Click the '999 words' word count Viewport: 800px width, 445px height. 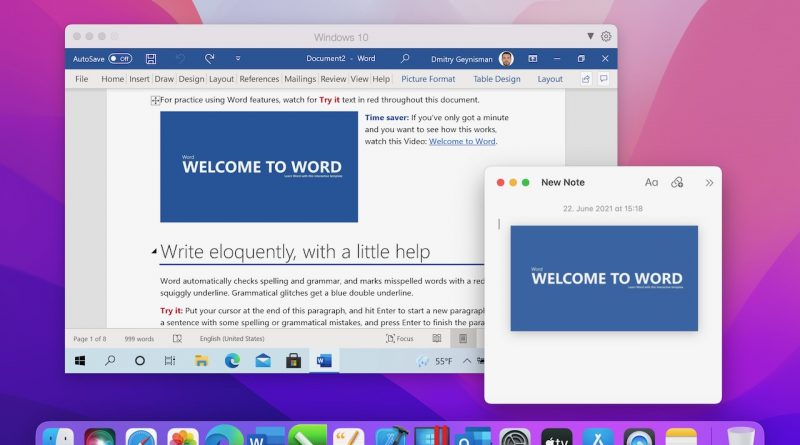[x=139, y=338]
